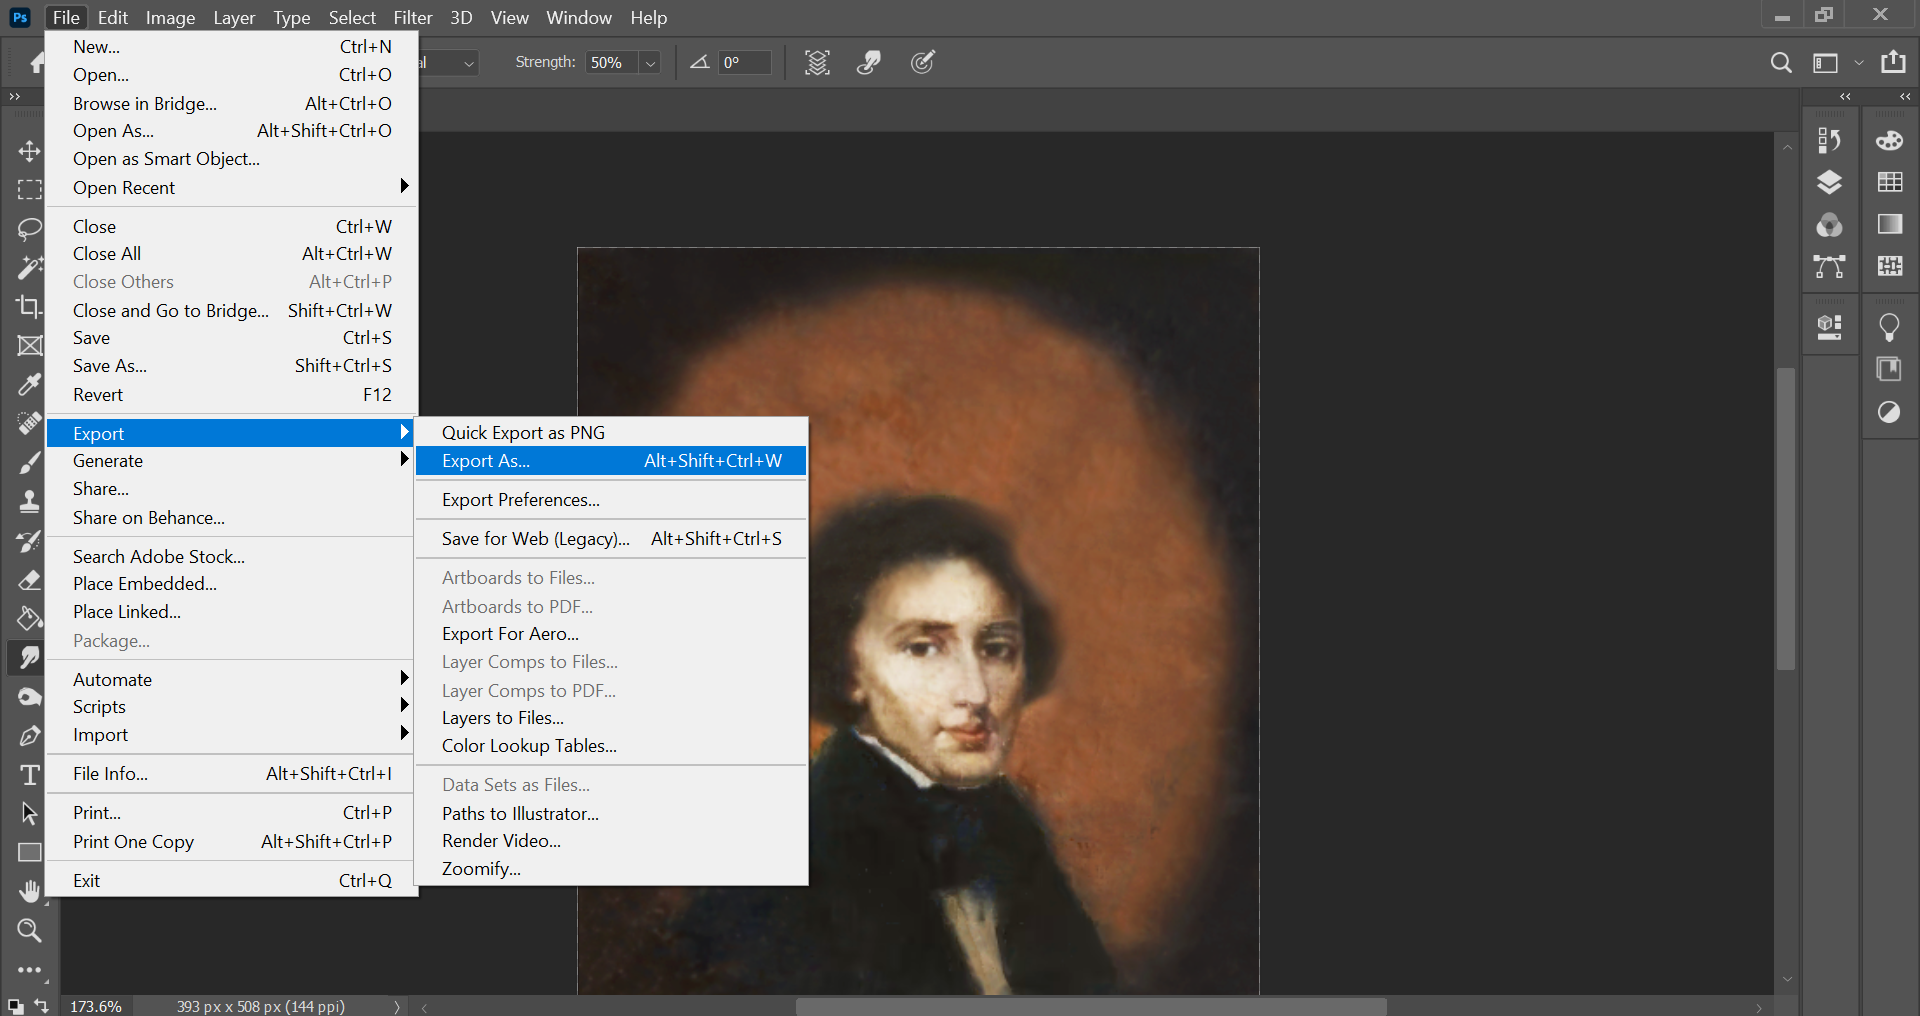Open the Image menu
Image resolution: width=1920 pixels, height=1016 pixels.
tap(170, 18)
